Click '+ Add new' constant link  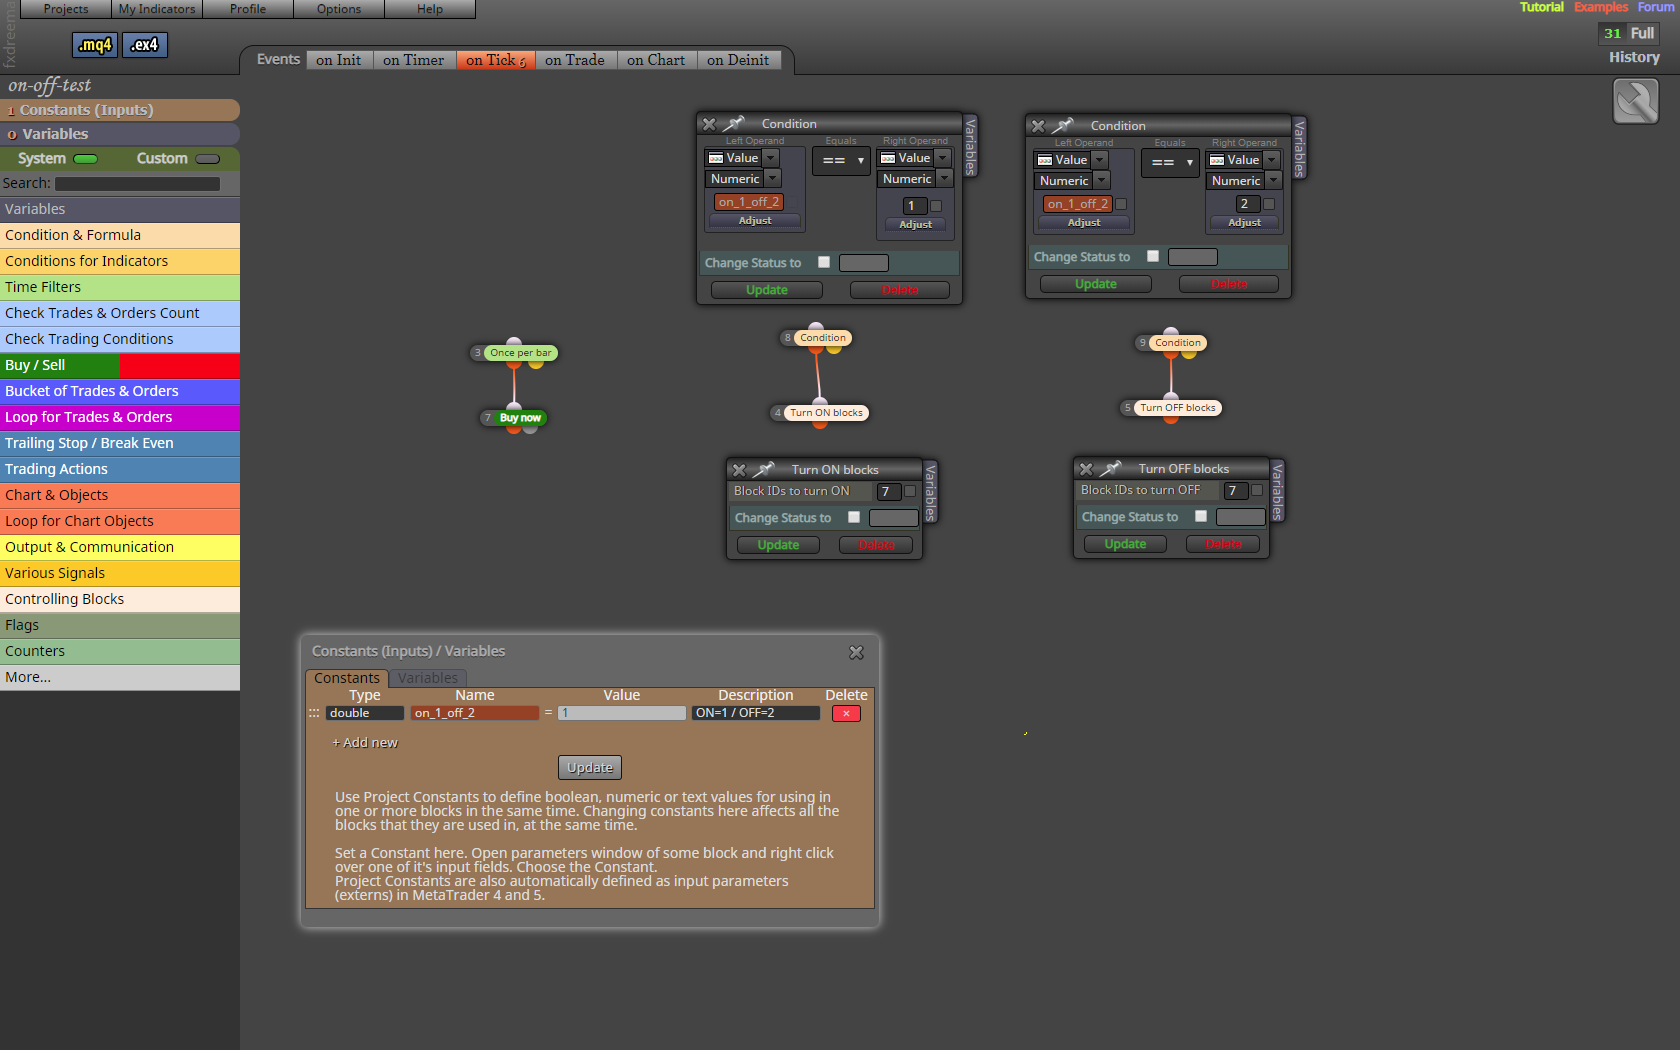[365, 743]
